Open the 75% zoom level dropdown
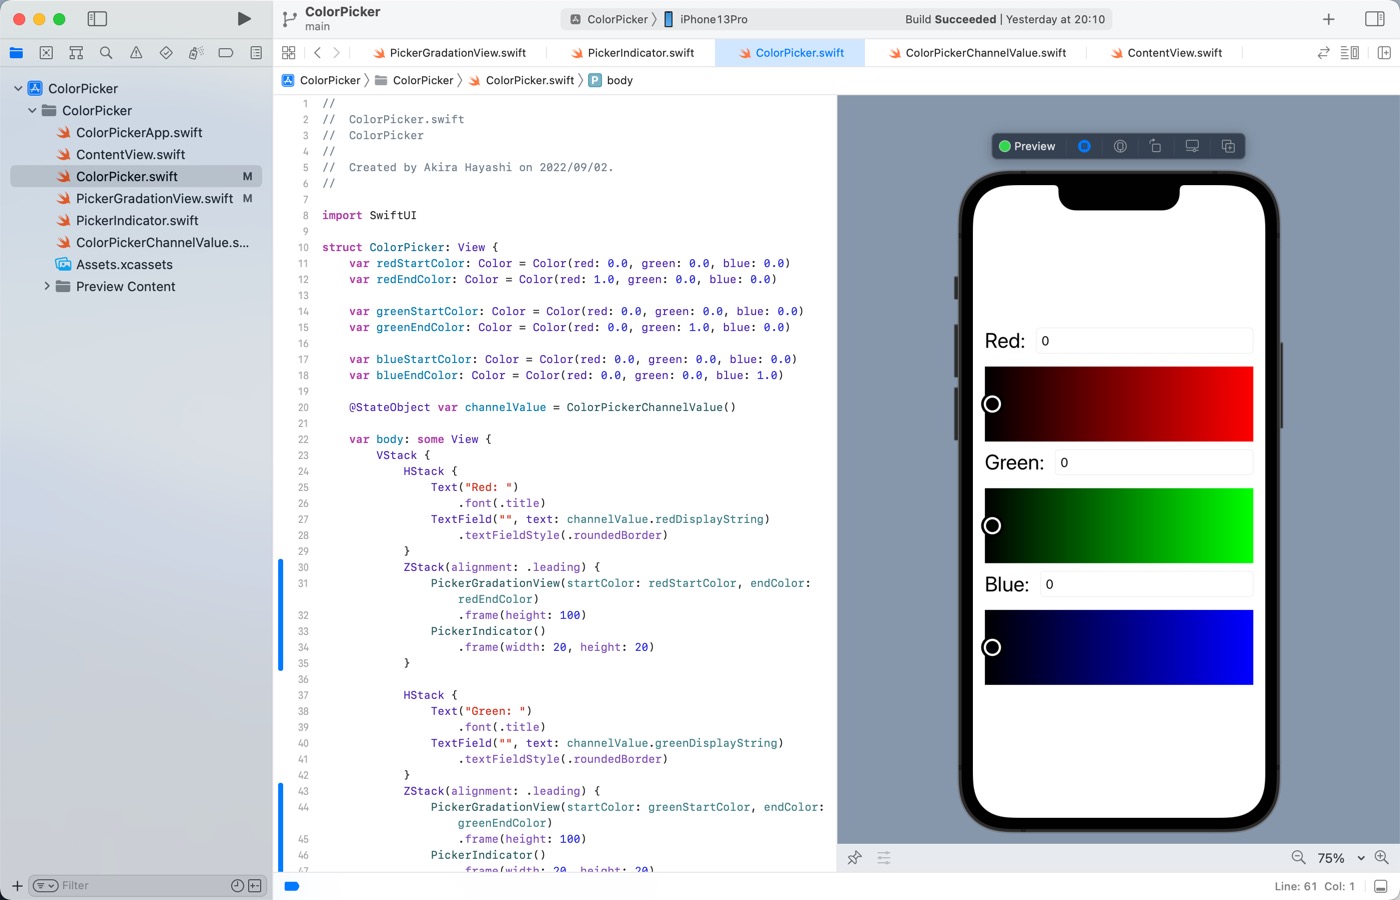Viewport: 1400px width, 900px height. (1340, 858)
